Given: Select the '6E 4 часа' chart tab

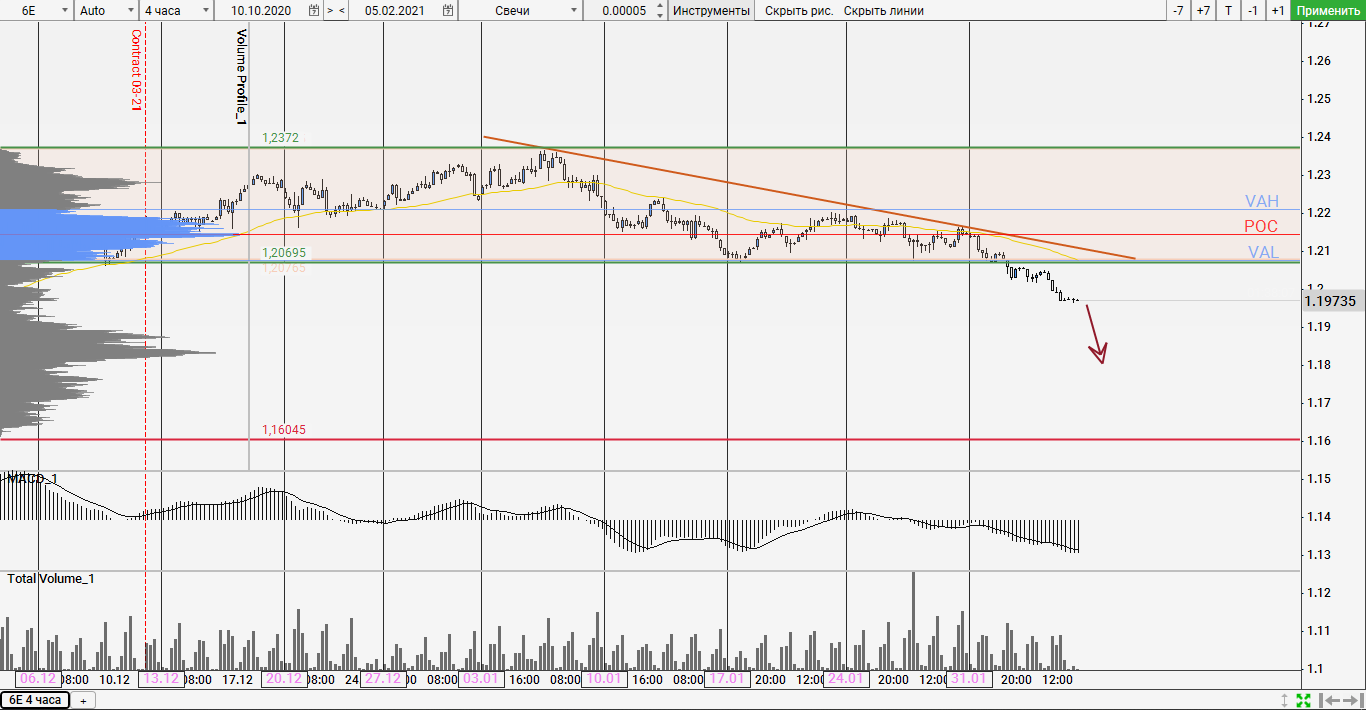Looking at the screenshot, I should point(35,700).
